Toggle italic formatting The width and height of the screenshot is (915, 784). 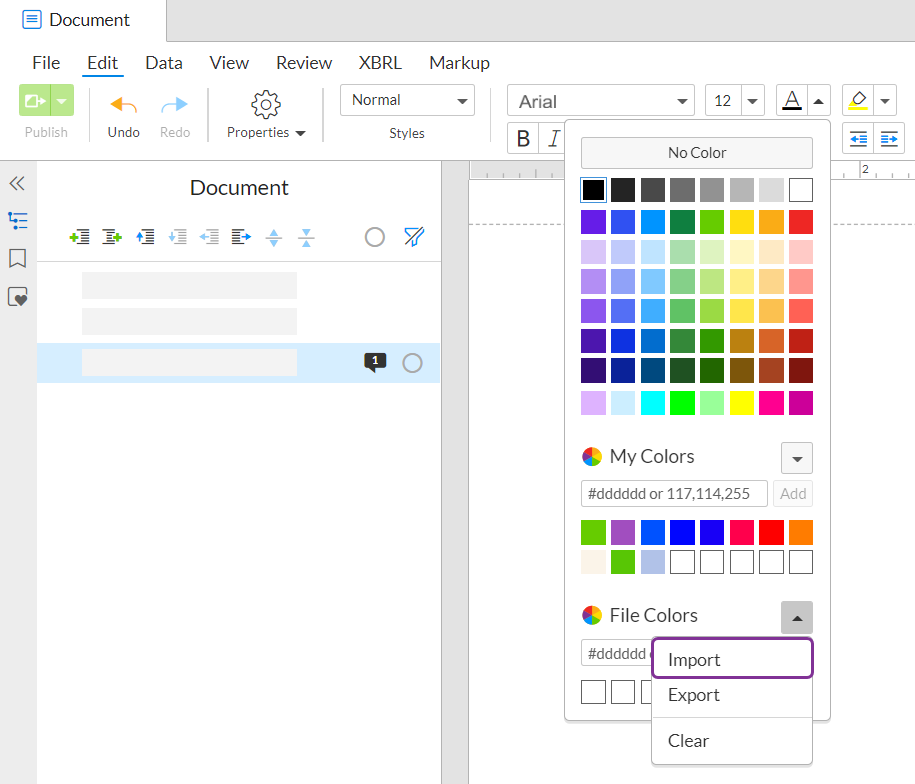[x=553, y=139]
